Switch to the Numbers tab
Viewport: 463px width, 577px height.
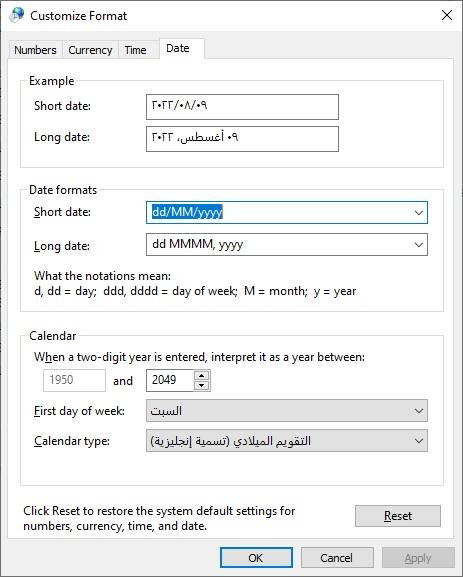(x=35, y=50)
